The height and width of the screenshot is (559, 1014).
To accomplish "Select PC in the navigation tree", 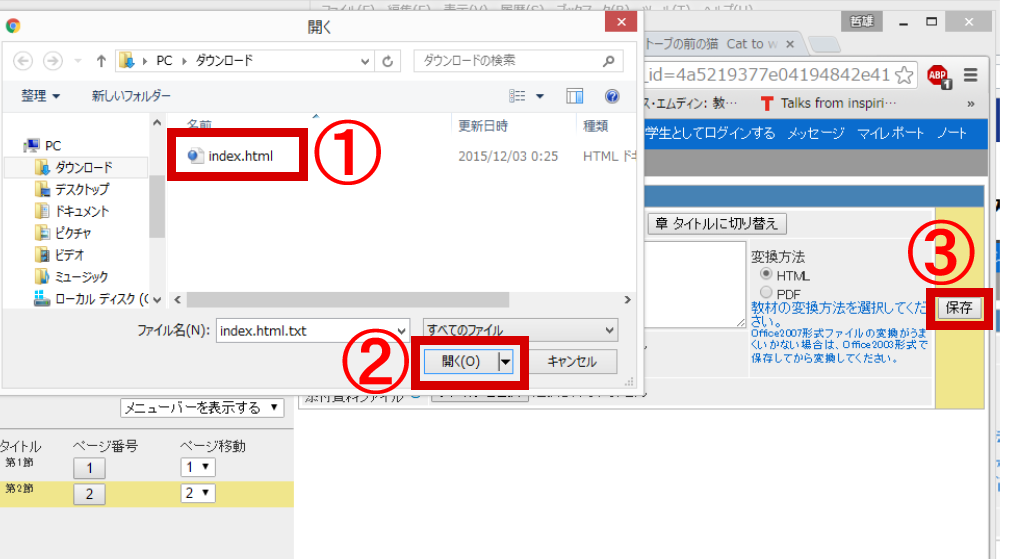I will pos(42,146).
